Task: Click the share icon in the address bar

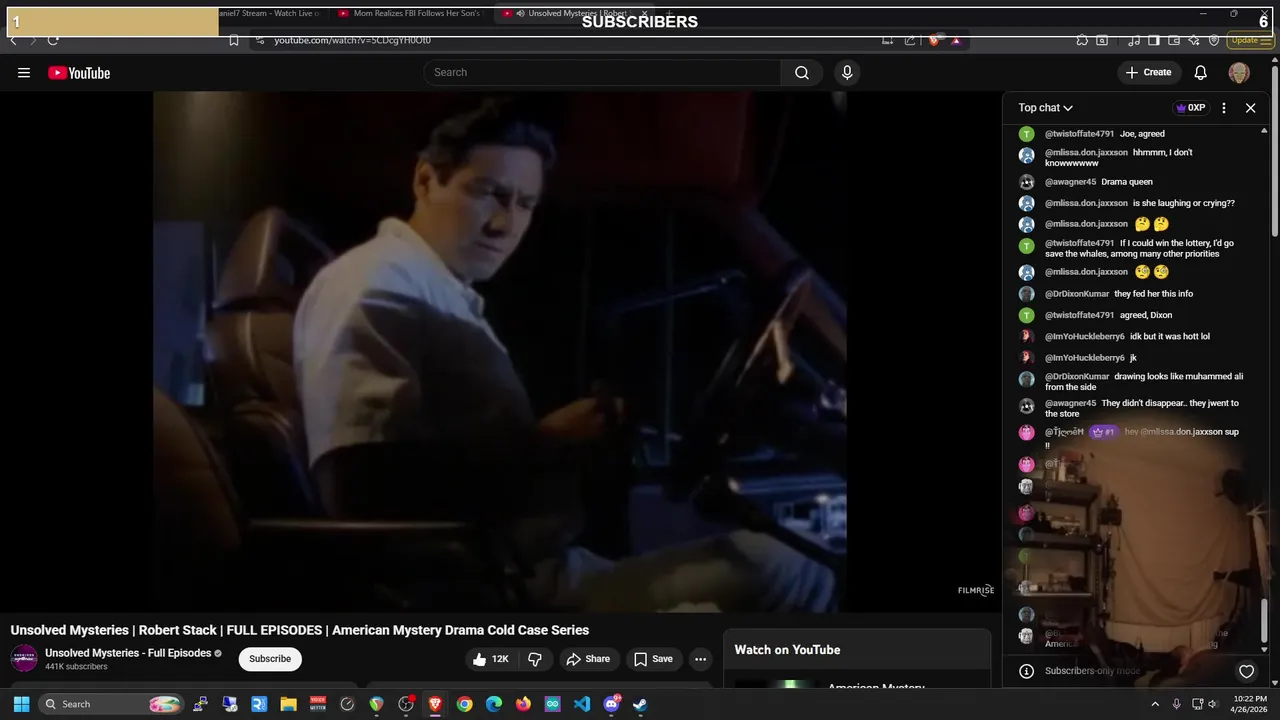Action: pos(910,40)
